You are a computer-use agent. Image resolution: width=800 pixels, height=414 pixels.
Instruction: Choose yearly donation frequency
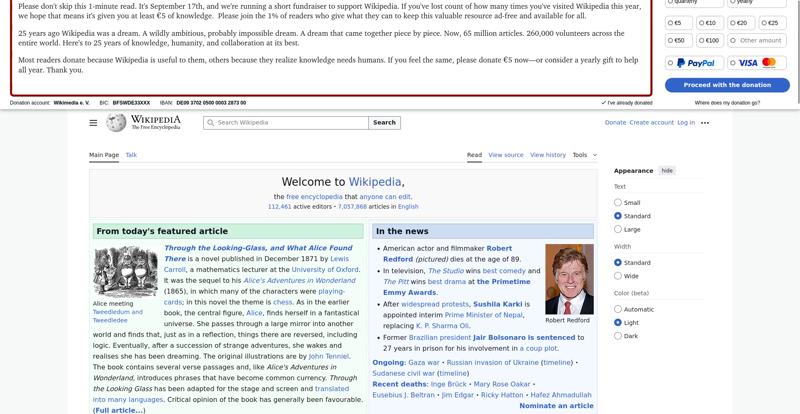click(x=757, y=3)
